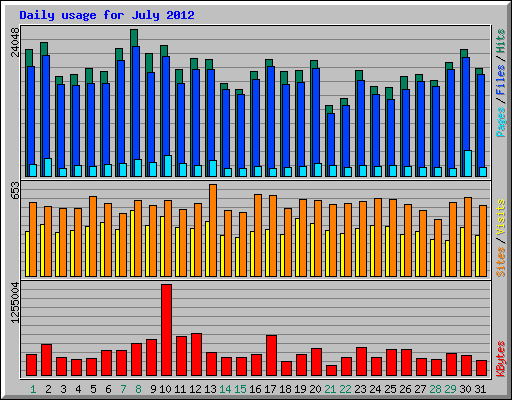
Task: Click the 'Visits' legend label
Action: tap(501, 218)
